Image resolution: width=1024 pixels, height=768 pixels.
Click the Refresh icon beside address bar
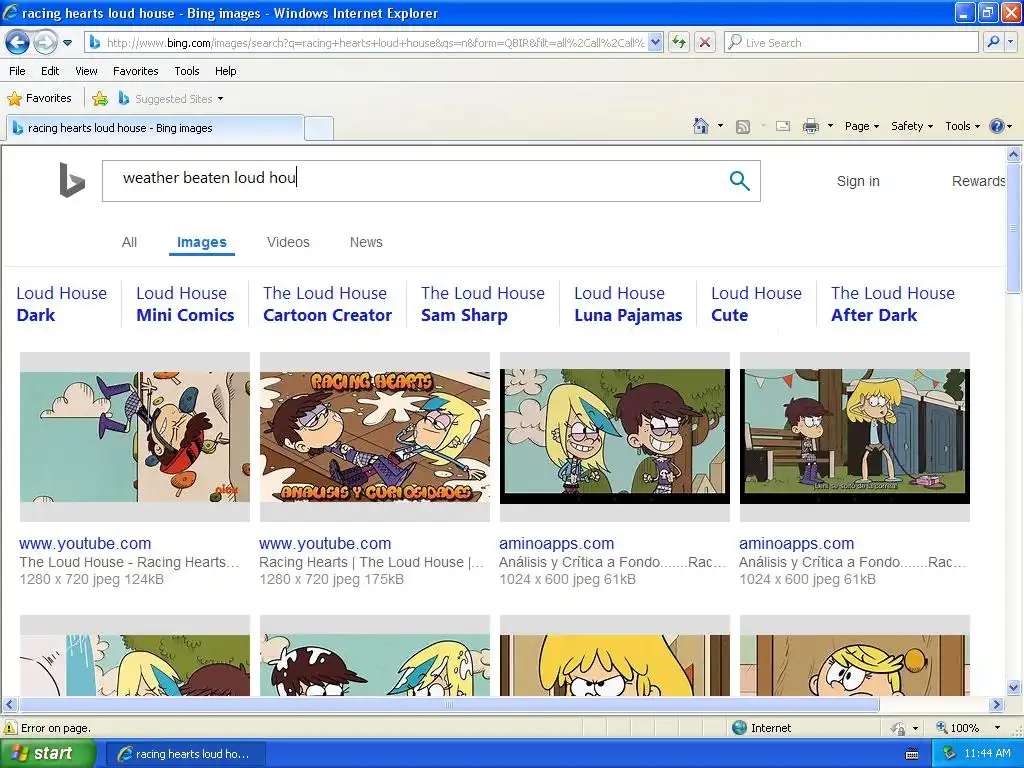tap(679, 42)
